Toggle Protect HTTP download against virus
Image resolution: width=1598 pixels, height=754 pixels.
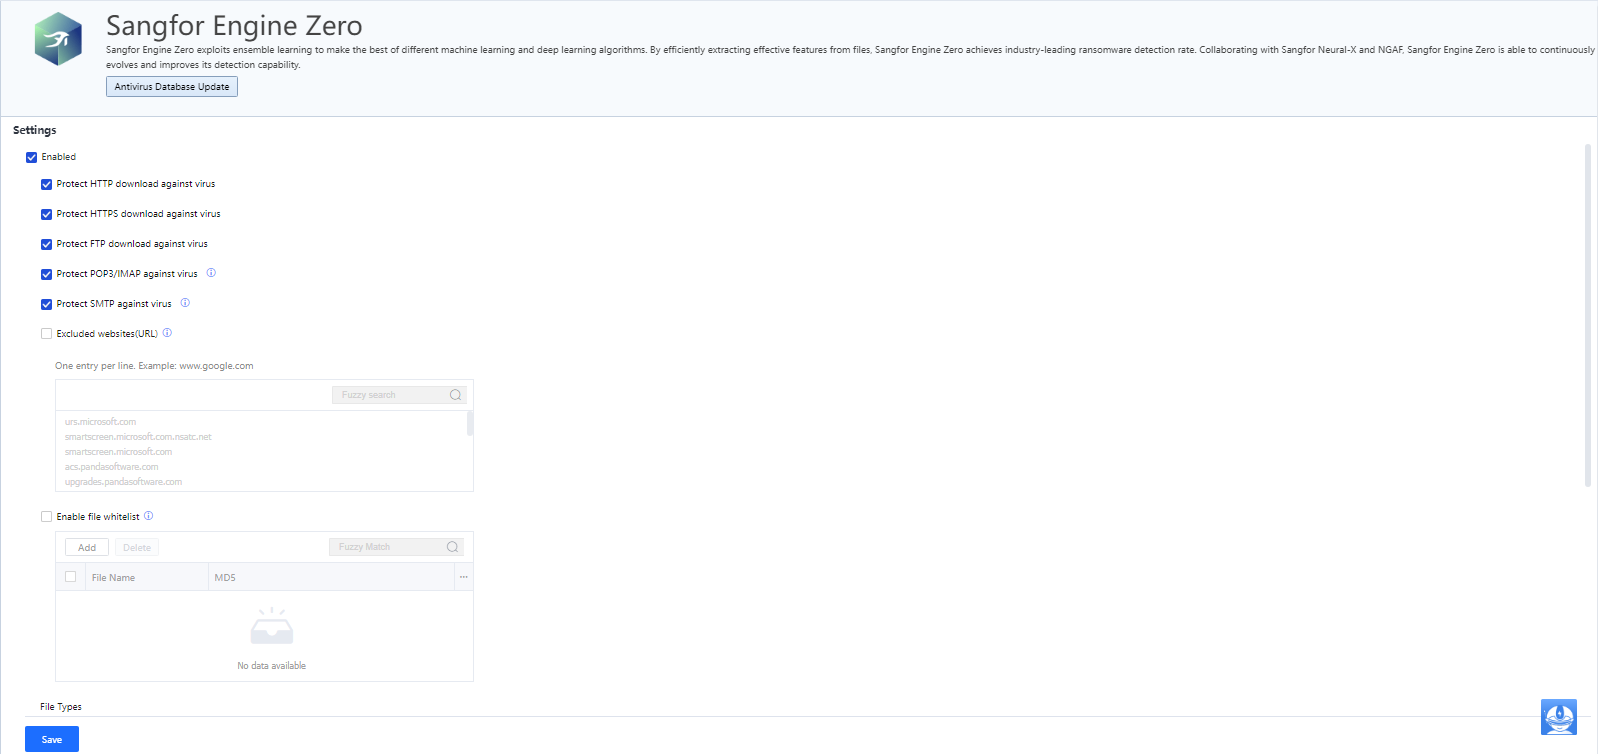(x=47, y=184)
